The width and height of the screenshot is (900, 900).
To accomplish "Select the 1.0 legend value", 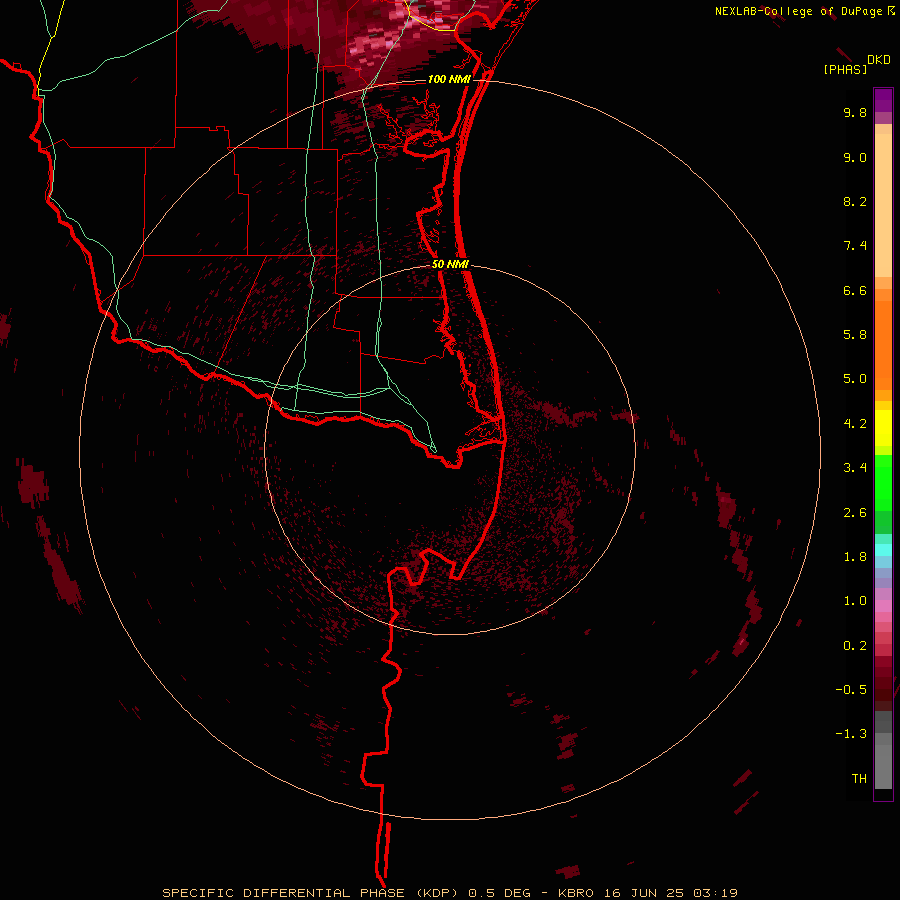I will pyautogui.click(x=855, y=601).
